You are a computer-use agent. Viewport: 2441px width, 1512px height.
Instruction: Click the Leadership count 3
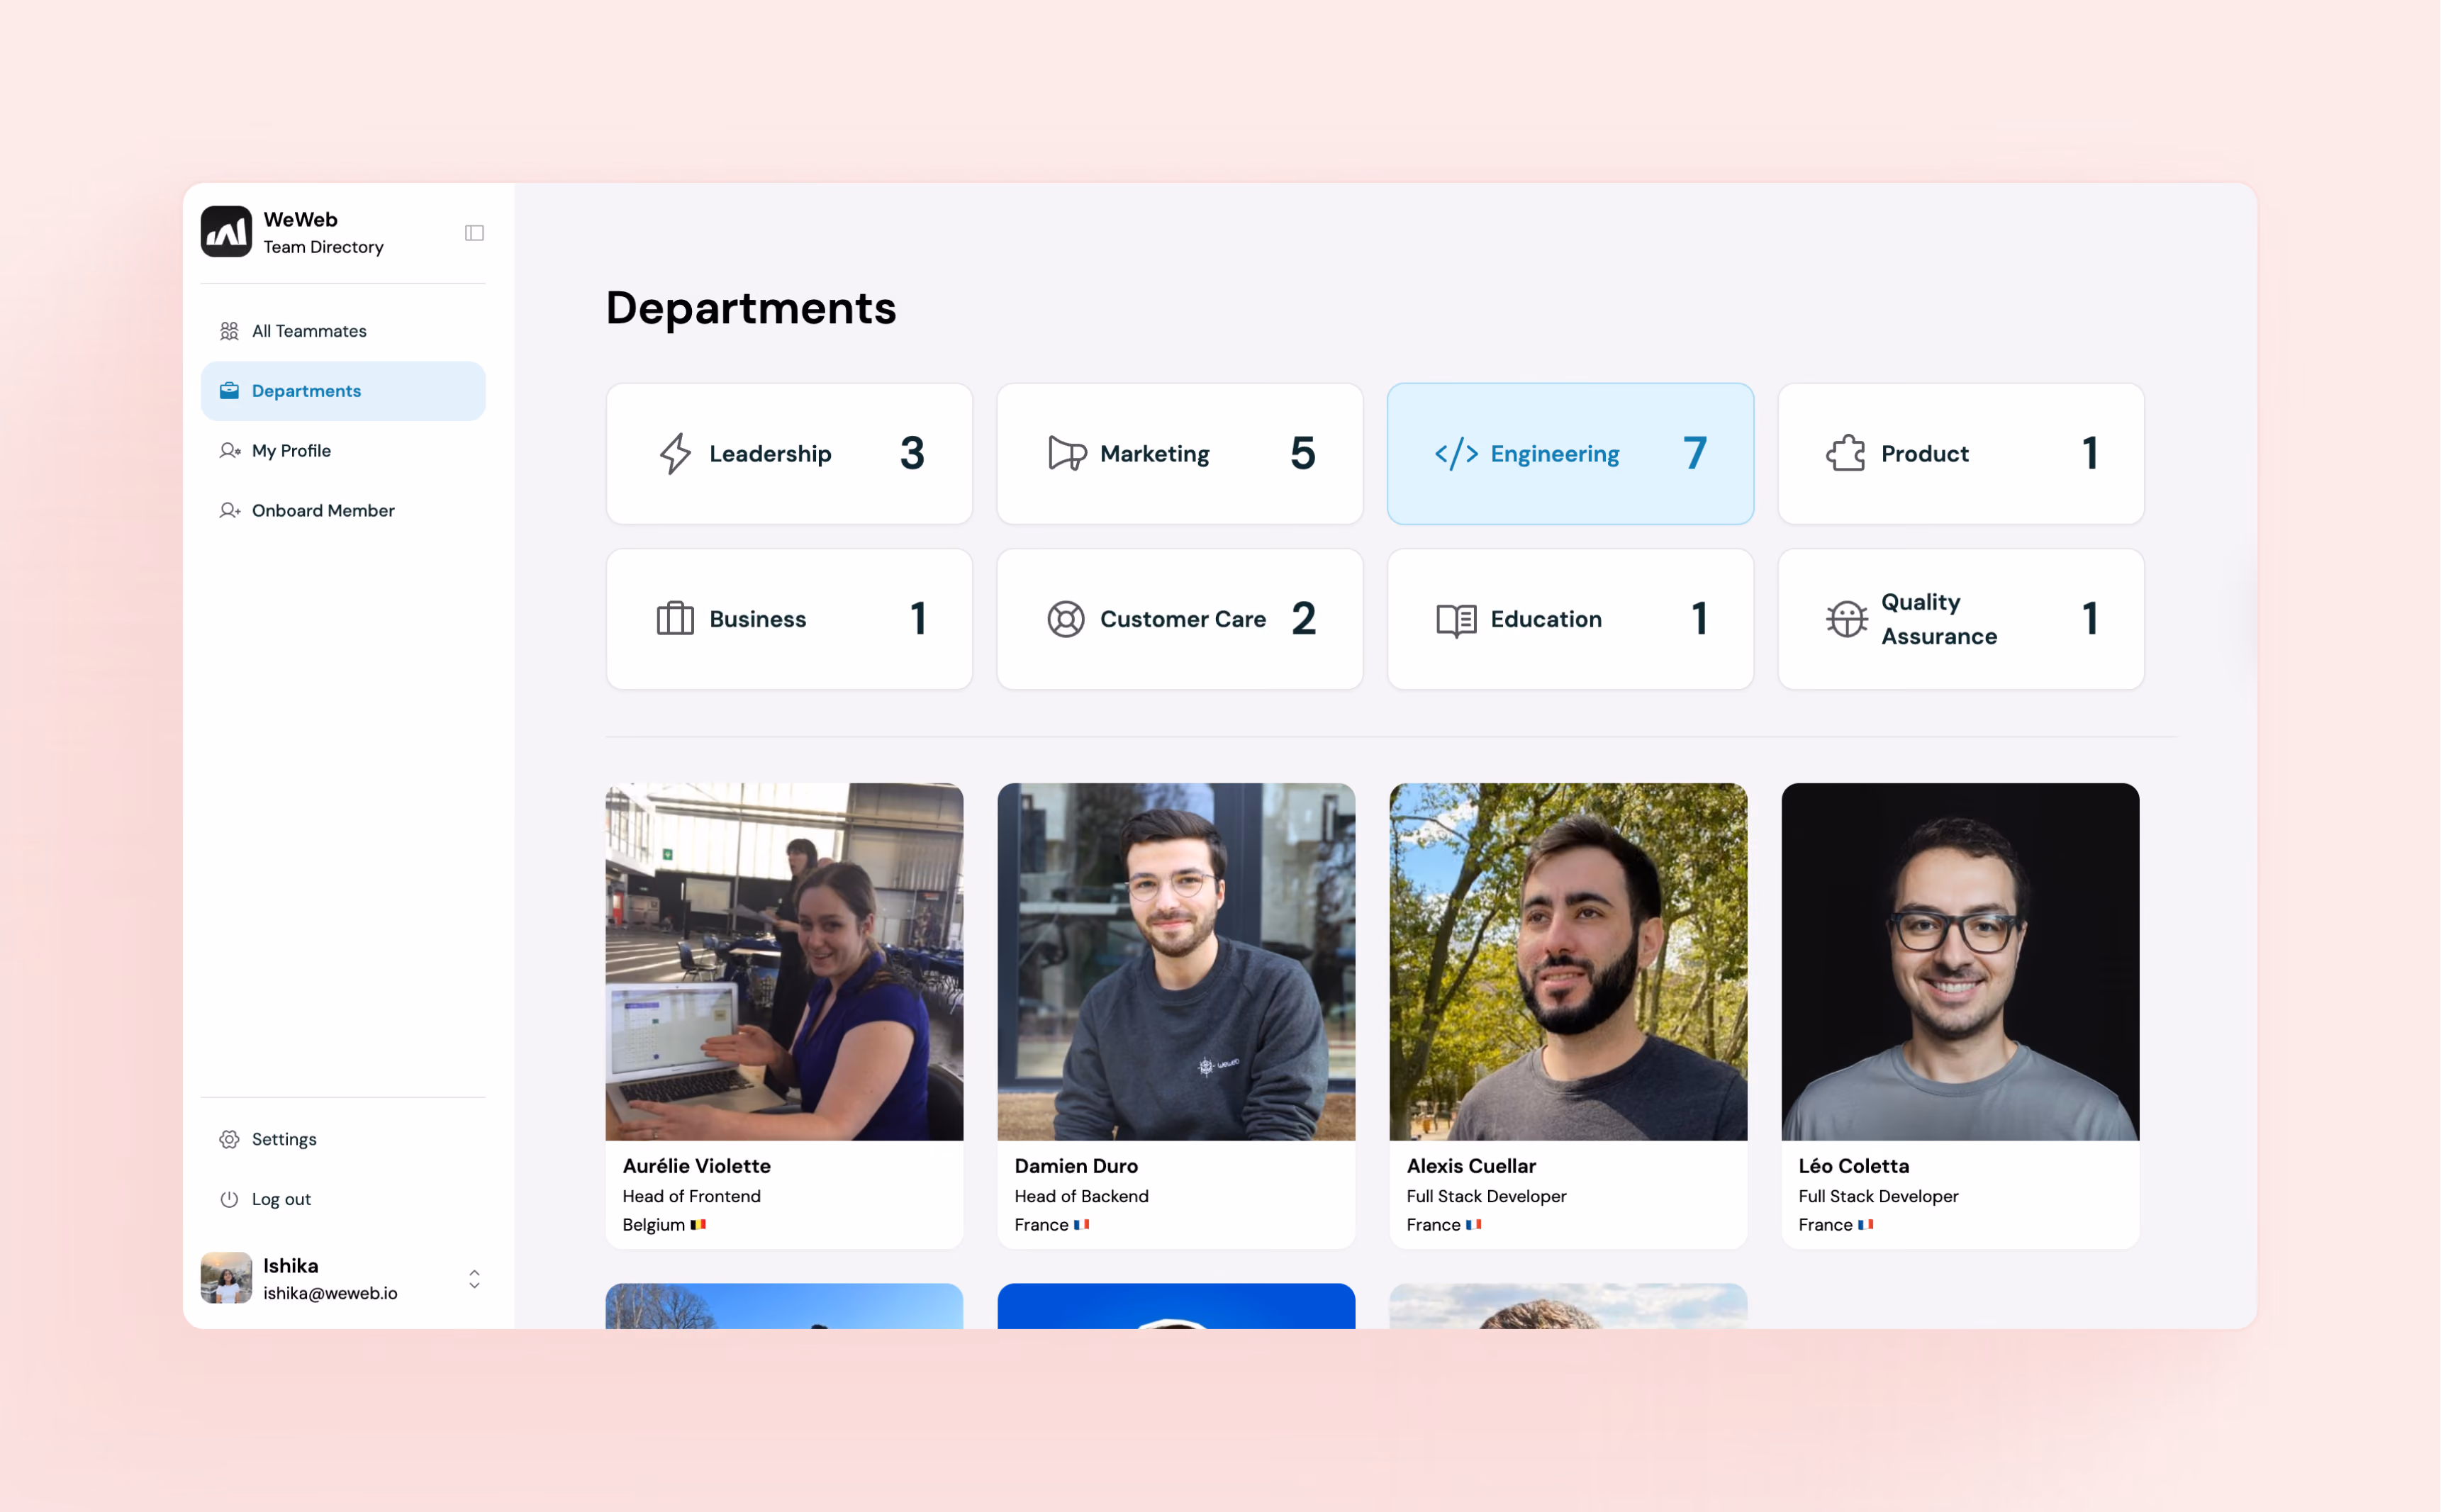point(912,454)
